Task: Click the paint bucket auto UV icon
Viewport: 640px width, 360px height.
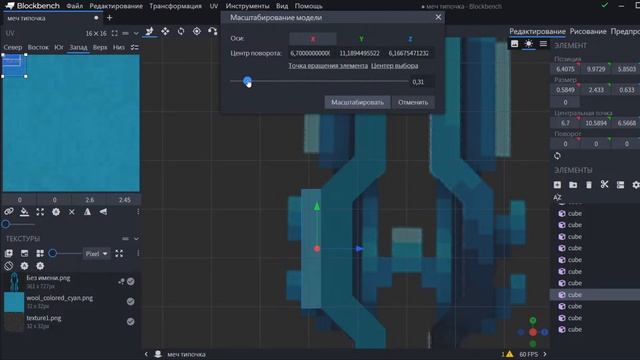Action: [x=24, y=212]
